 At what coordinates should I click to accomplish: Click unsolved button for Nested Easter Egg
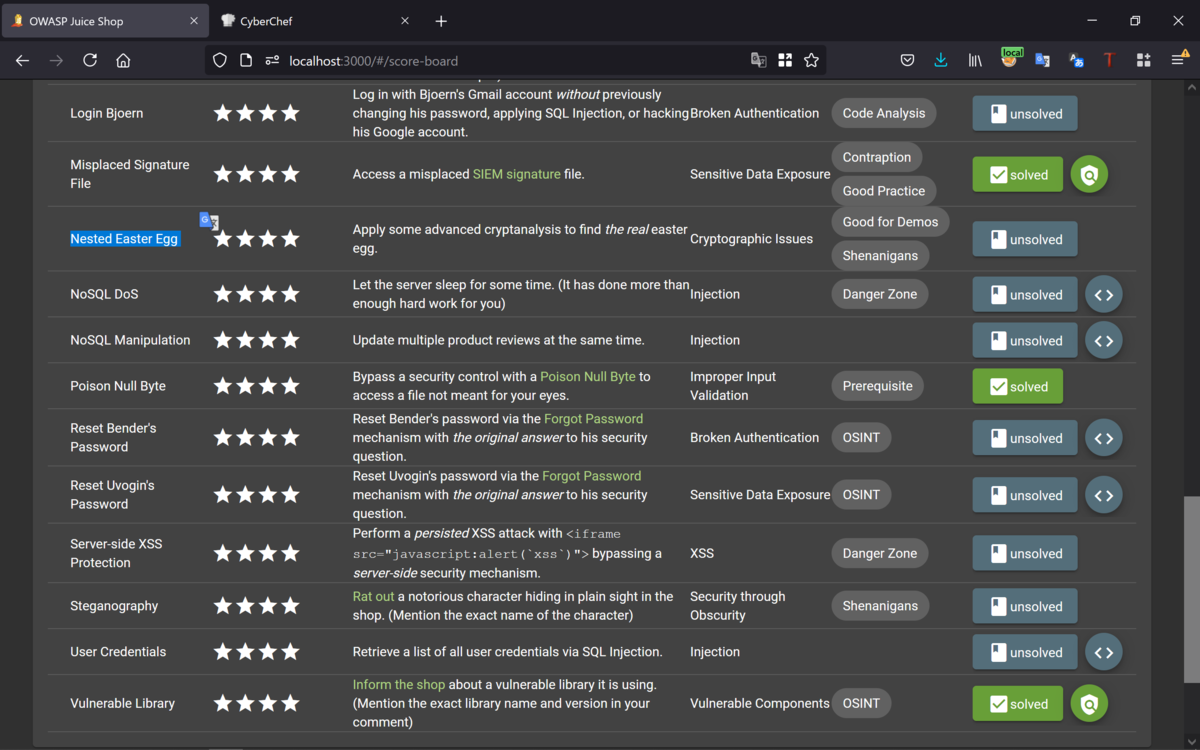point(1025,240)
